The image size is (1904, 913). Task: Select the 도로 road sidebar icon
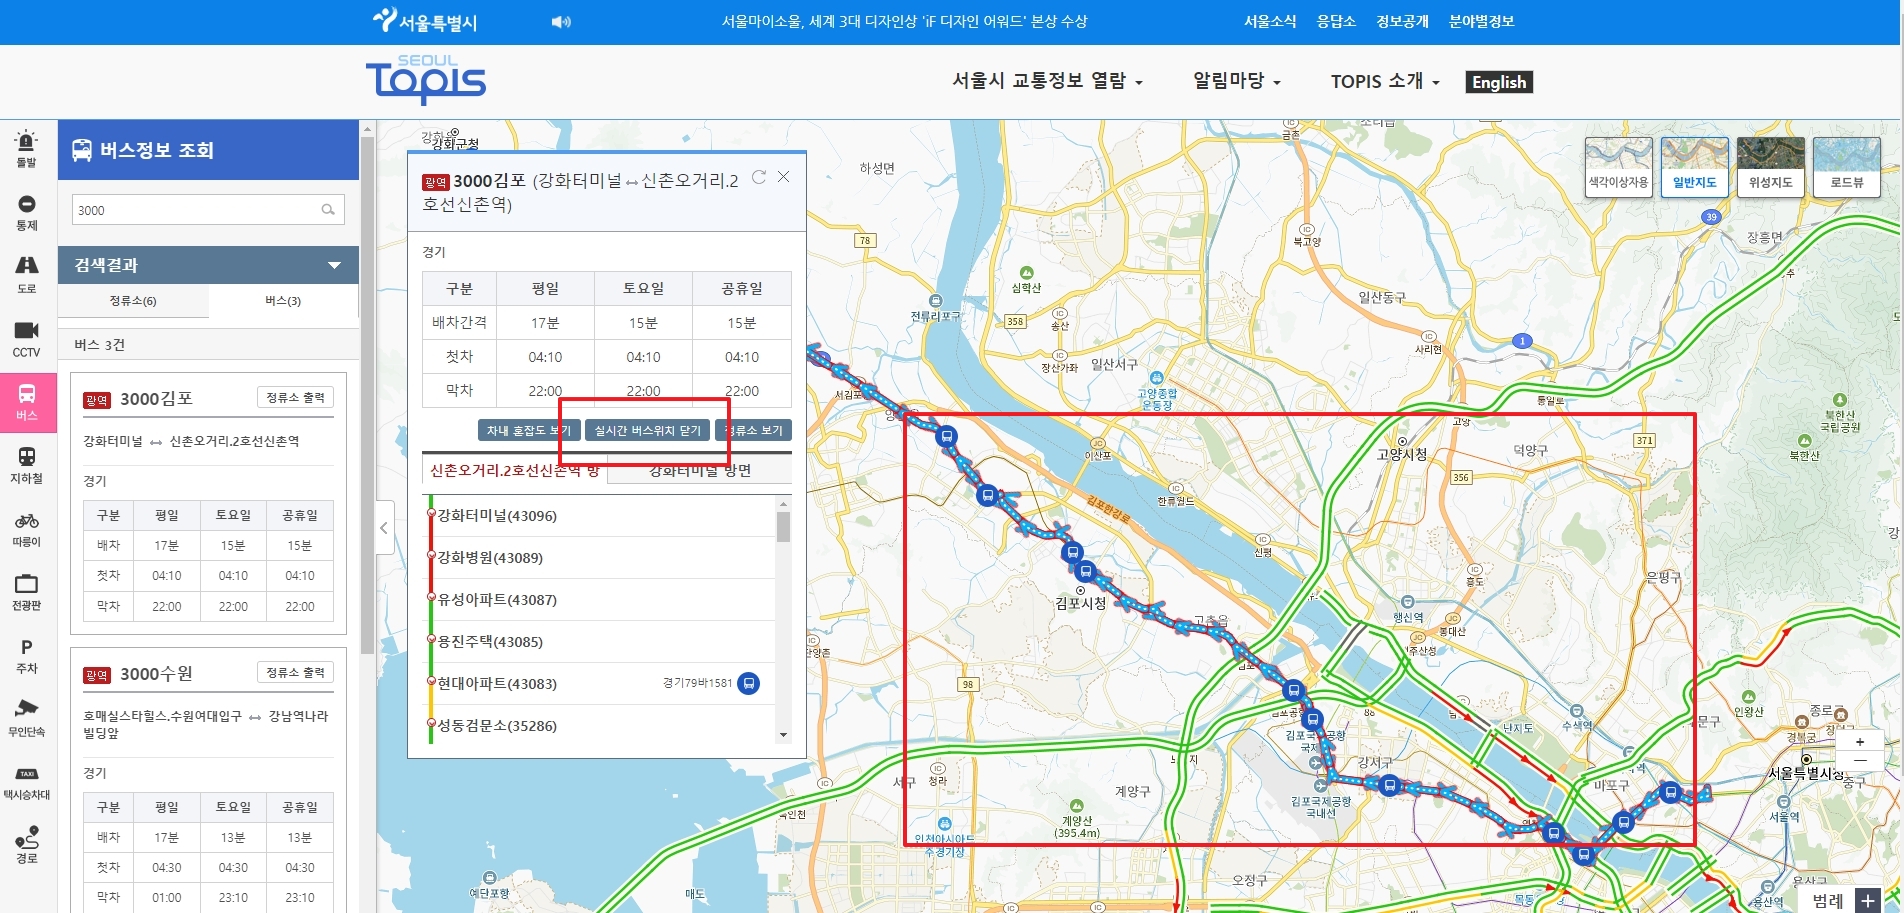[x=27, y=275]
